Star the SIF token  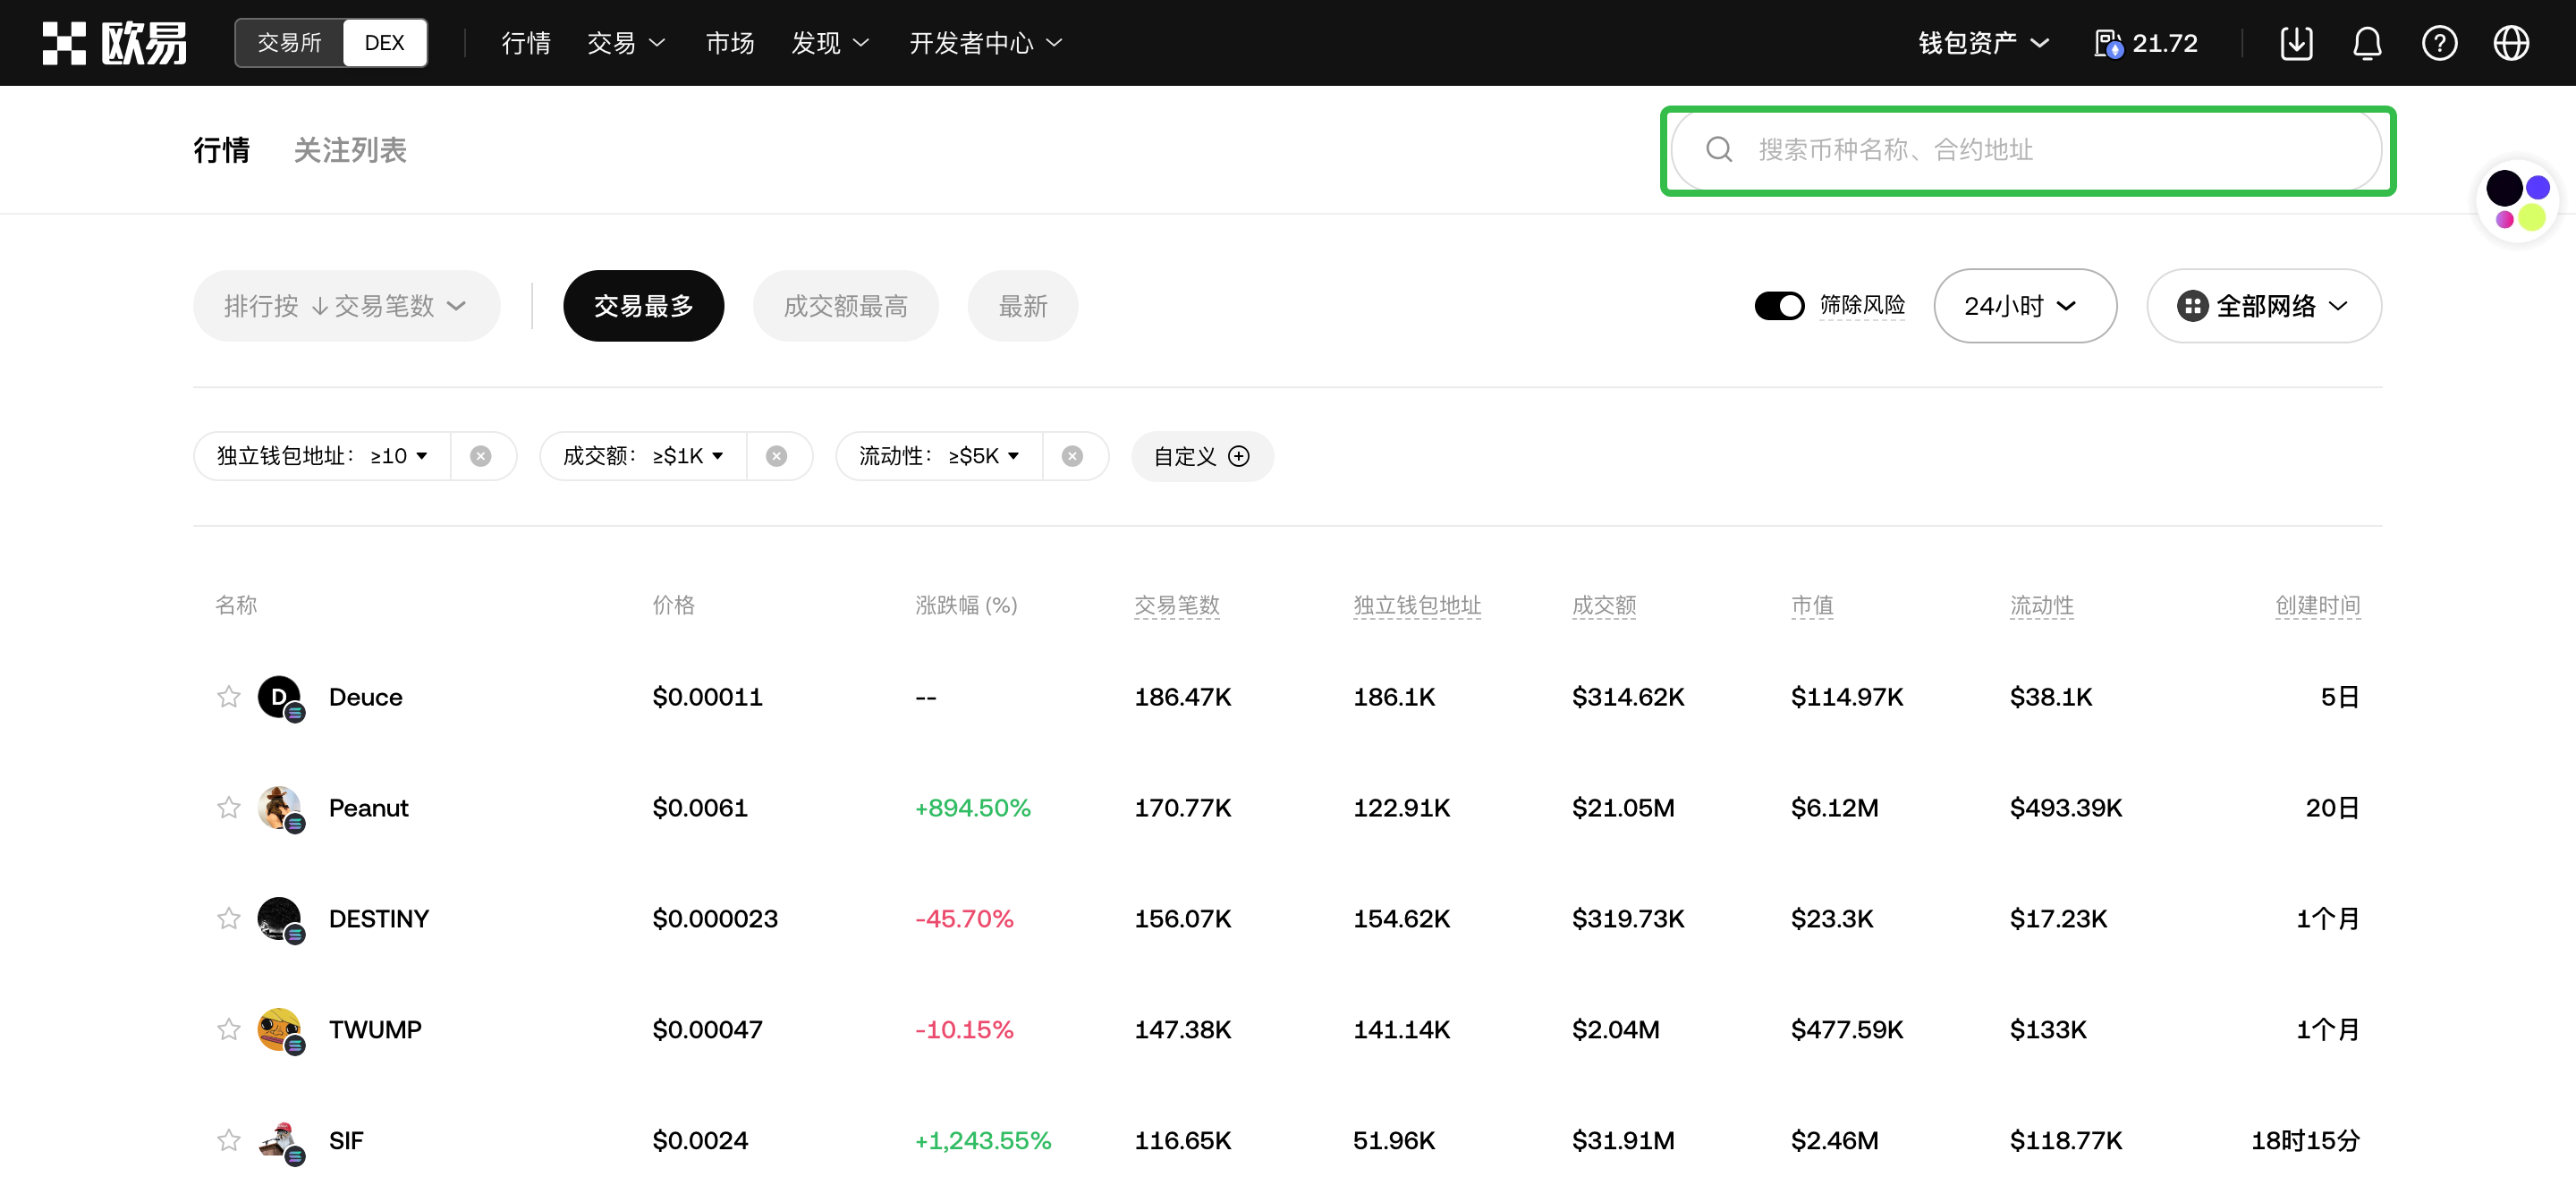(x=229, y=1140)
